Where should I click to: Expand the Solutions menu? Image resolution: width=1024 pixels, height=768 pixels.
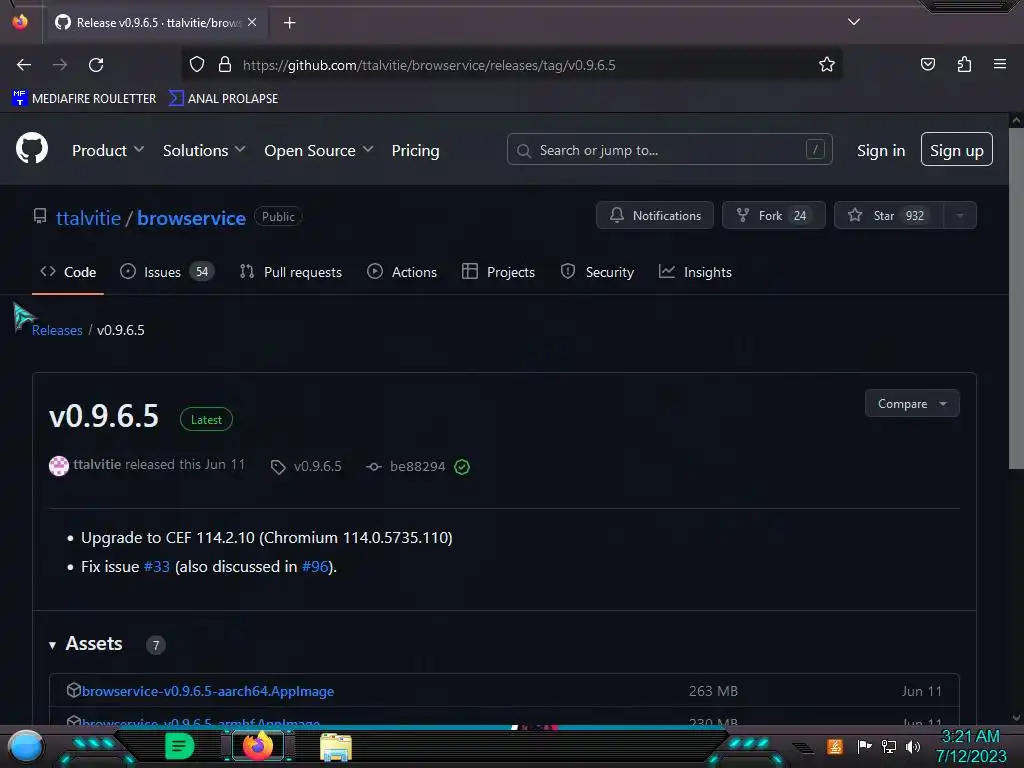pos(204,150)
